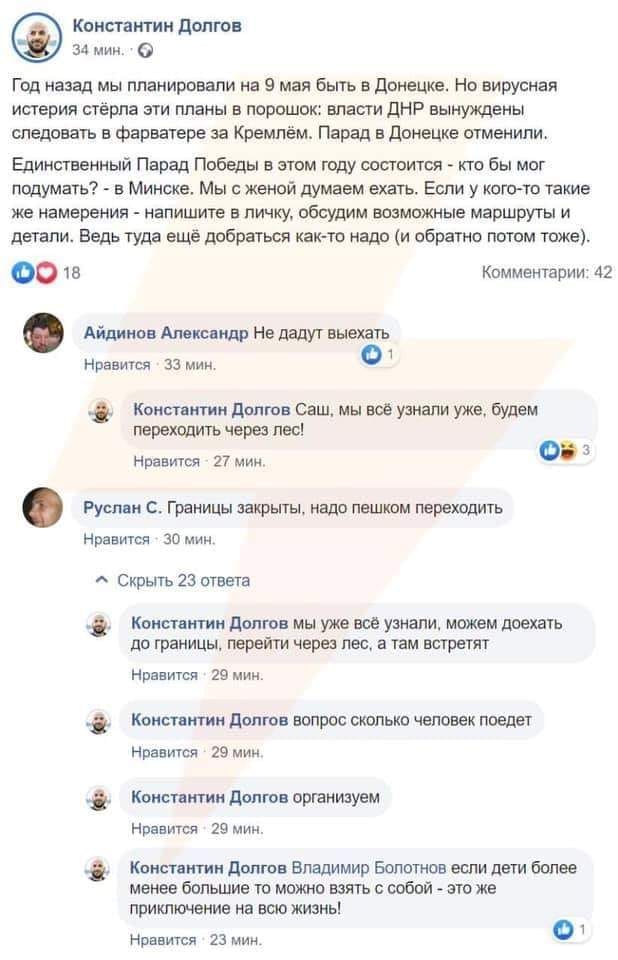The image size is (618, 960).
Task: Like the 'вопрос сколько человек поедет' reply
Action: pyautogui.click(x=165, y=751)
